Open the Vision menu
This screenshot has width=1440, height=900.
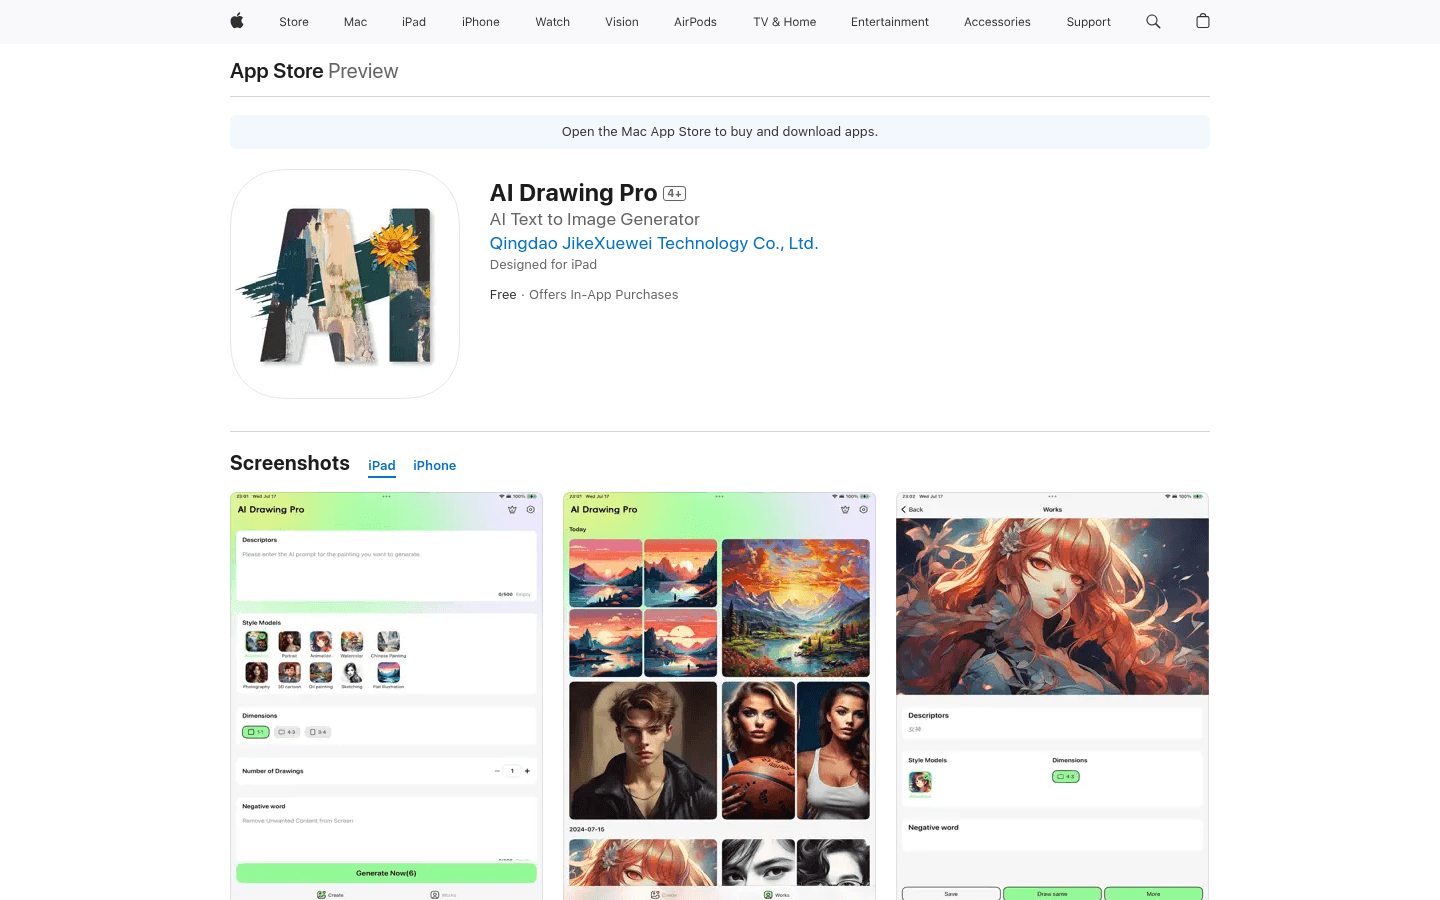622,22
